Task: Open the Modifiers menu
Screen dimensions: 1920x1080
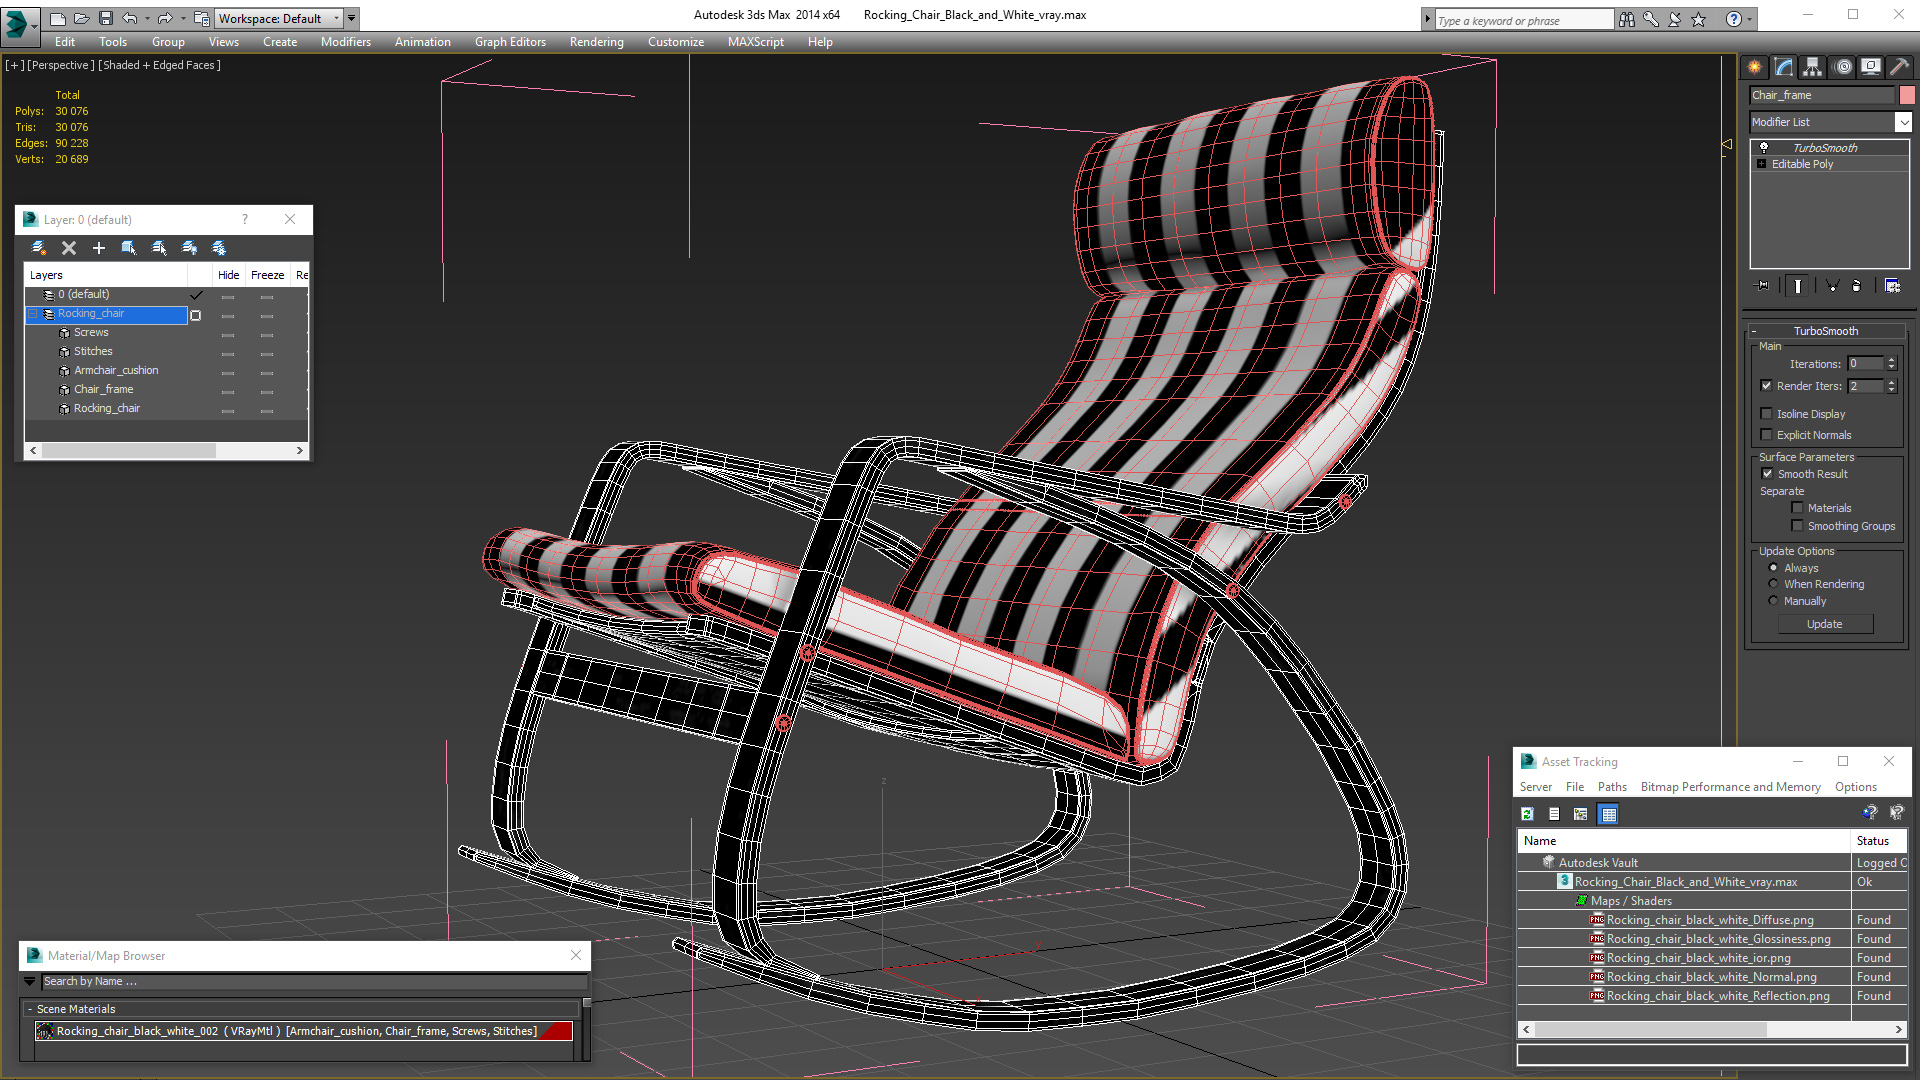Action: 345,42
